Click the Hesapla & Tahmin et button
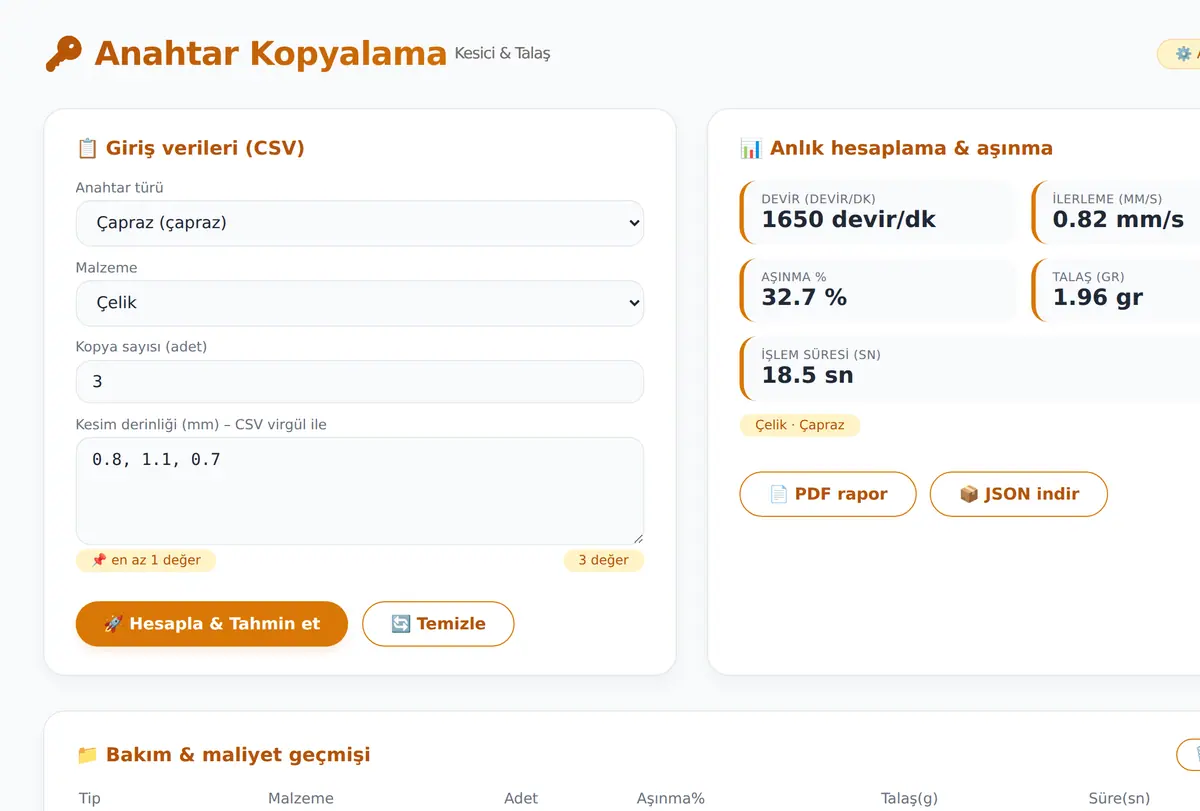The width and height of the screenshot is (1200, 811). (212, 624)
